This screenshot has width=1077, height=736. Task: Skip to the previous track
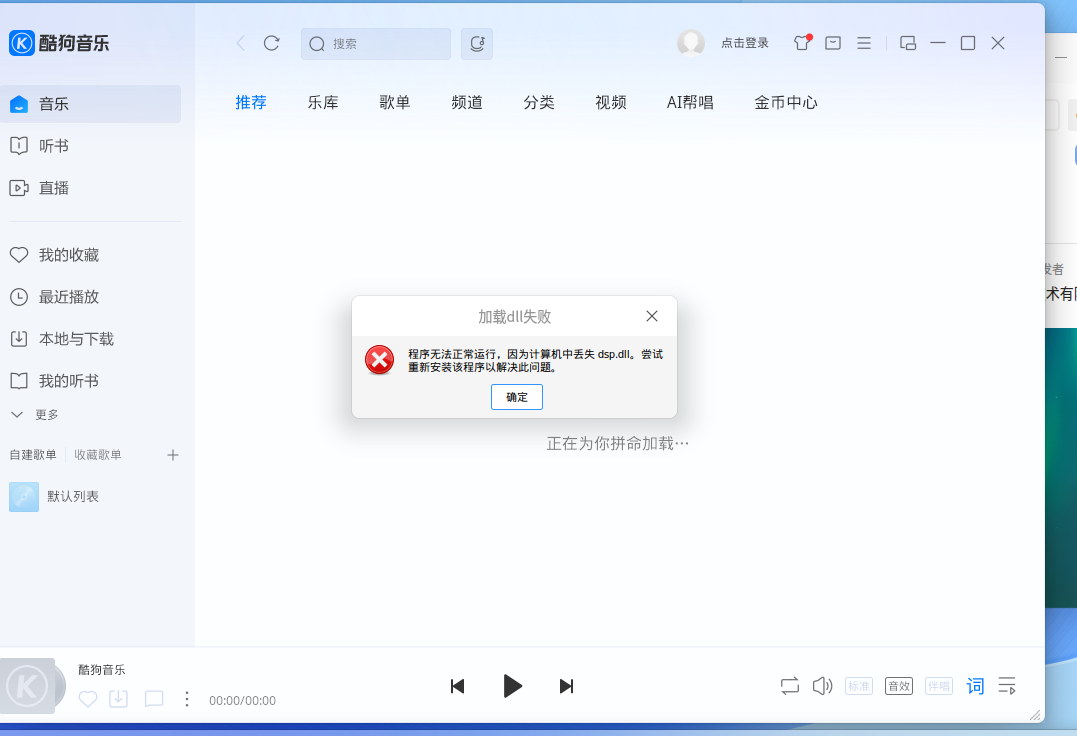click(457, 686)
